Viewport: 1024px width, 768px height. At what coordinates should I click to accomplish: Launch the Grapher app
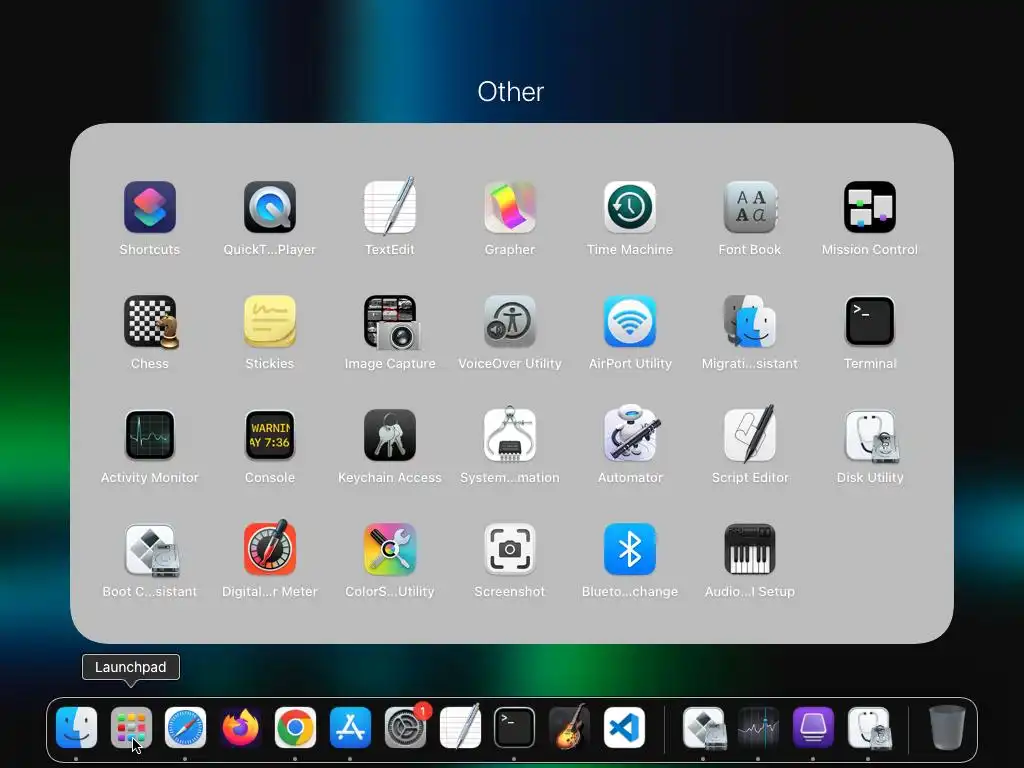[510, 207]
